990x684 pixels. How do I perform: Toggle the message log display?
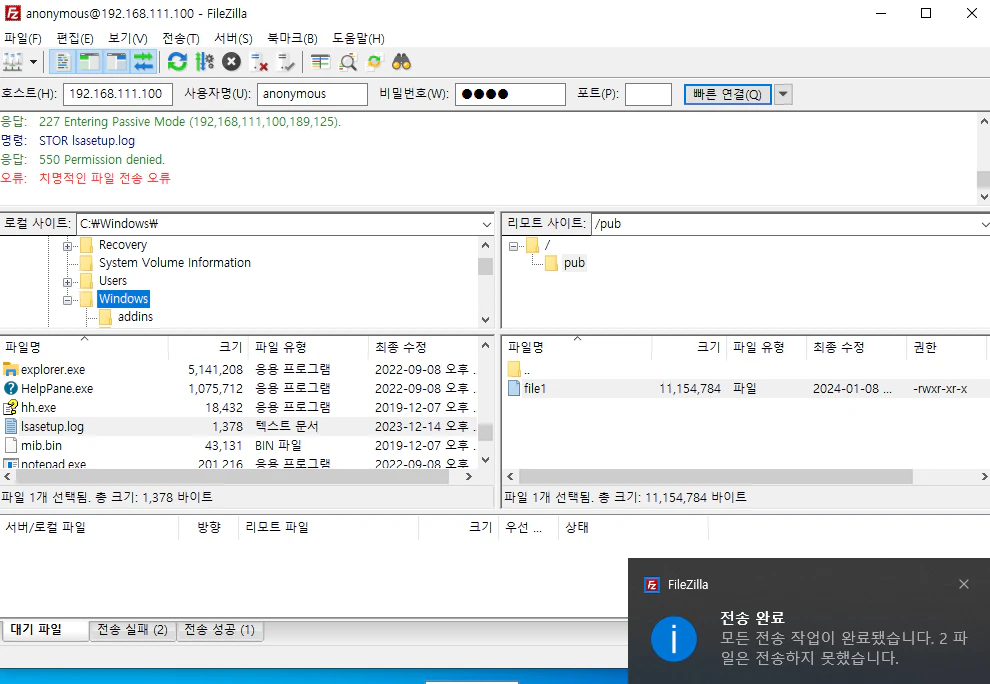pos(62,62)
